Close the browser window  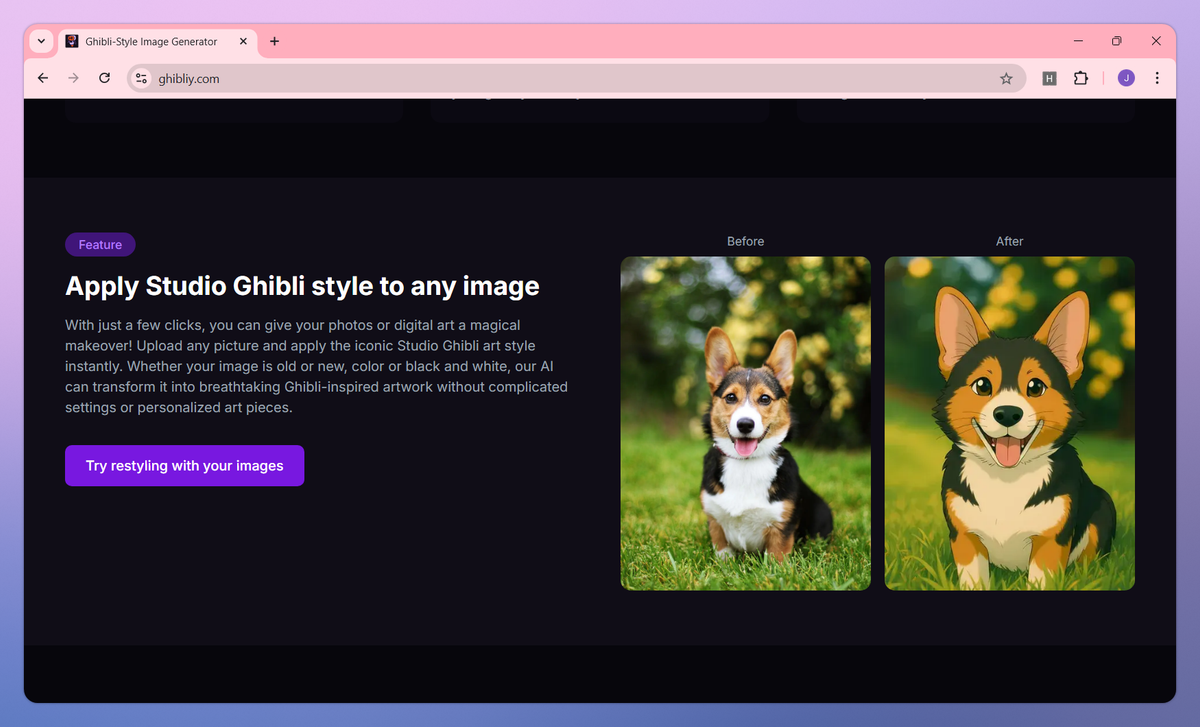tap(1156, 41)
